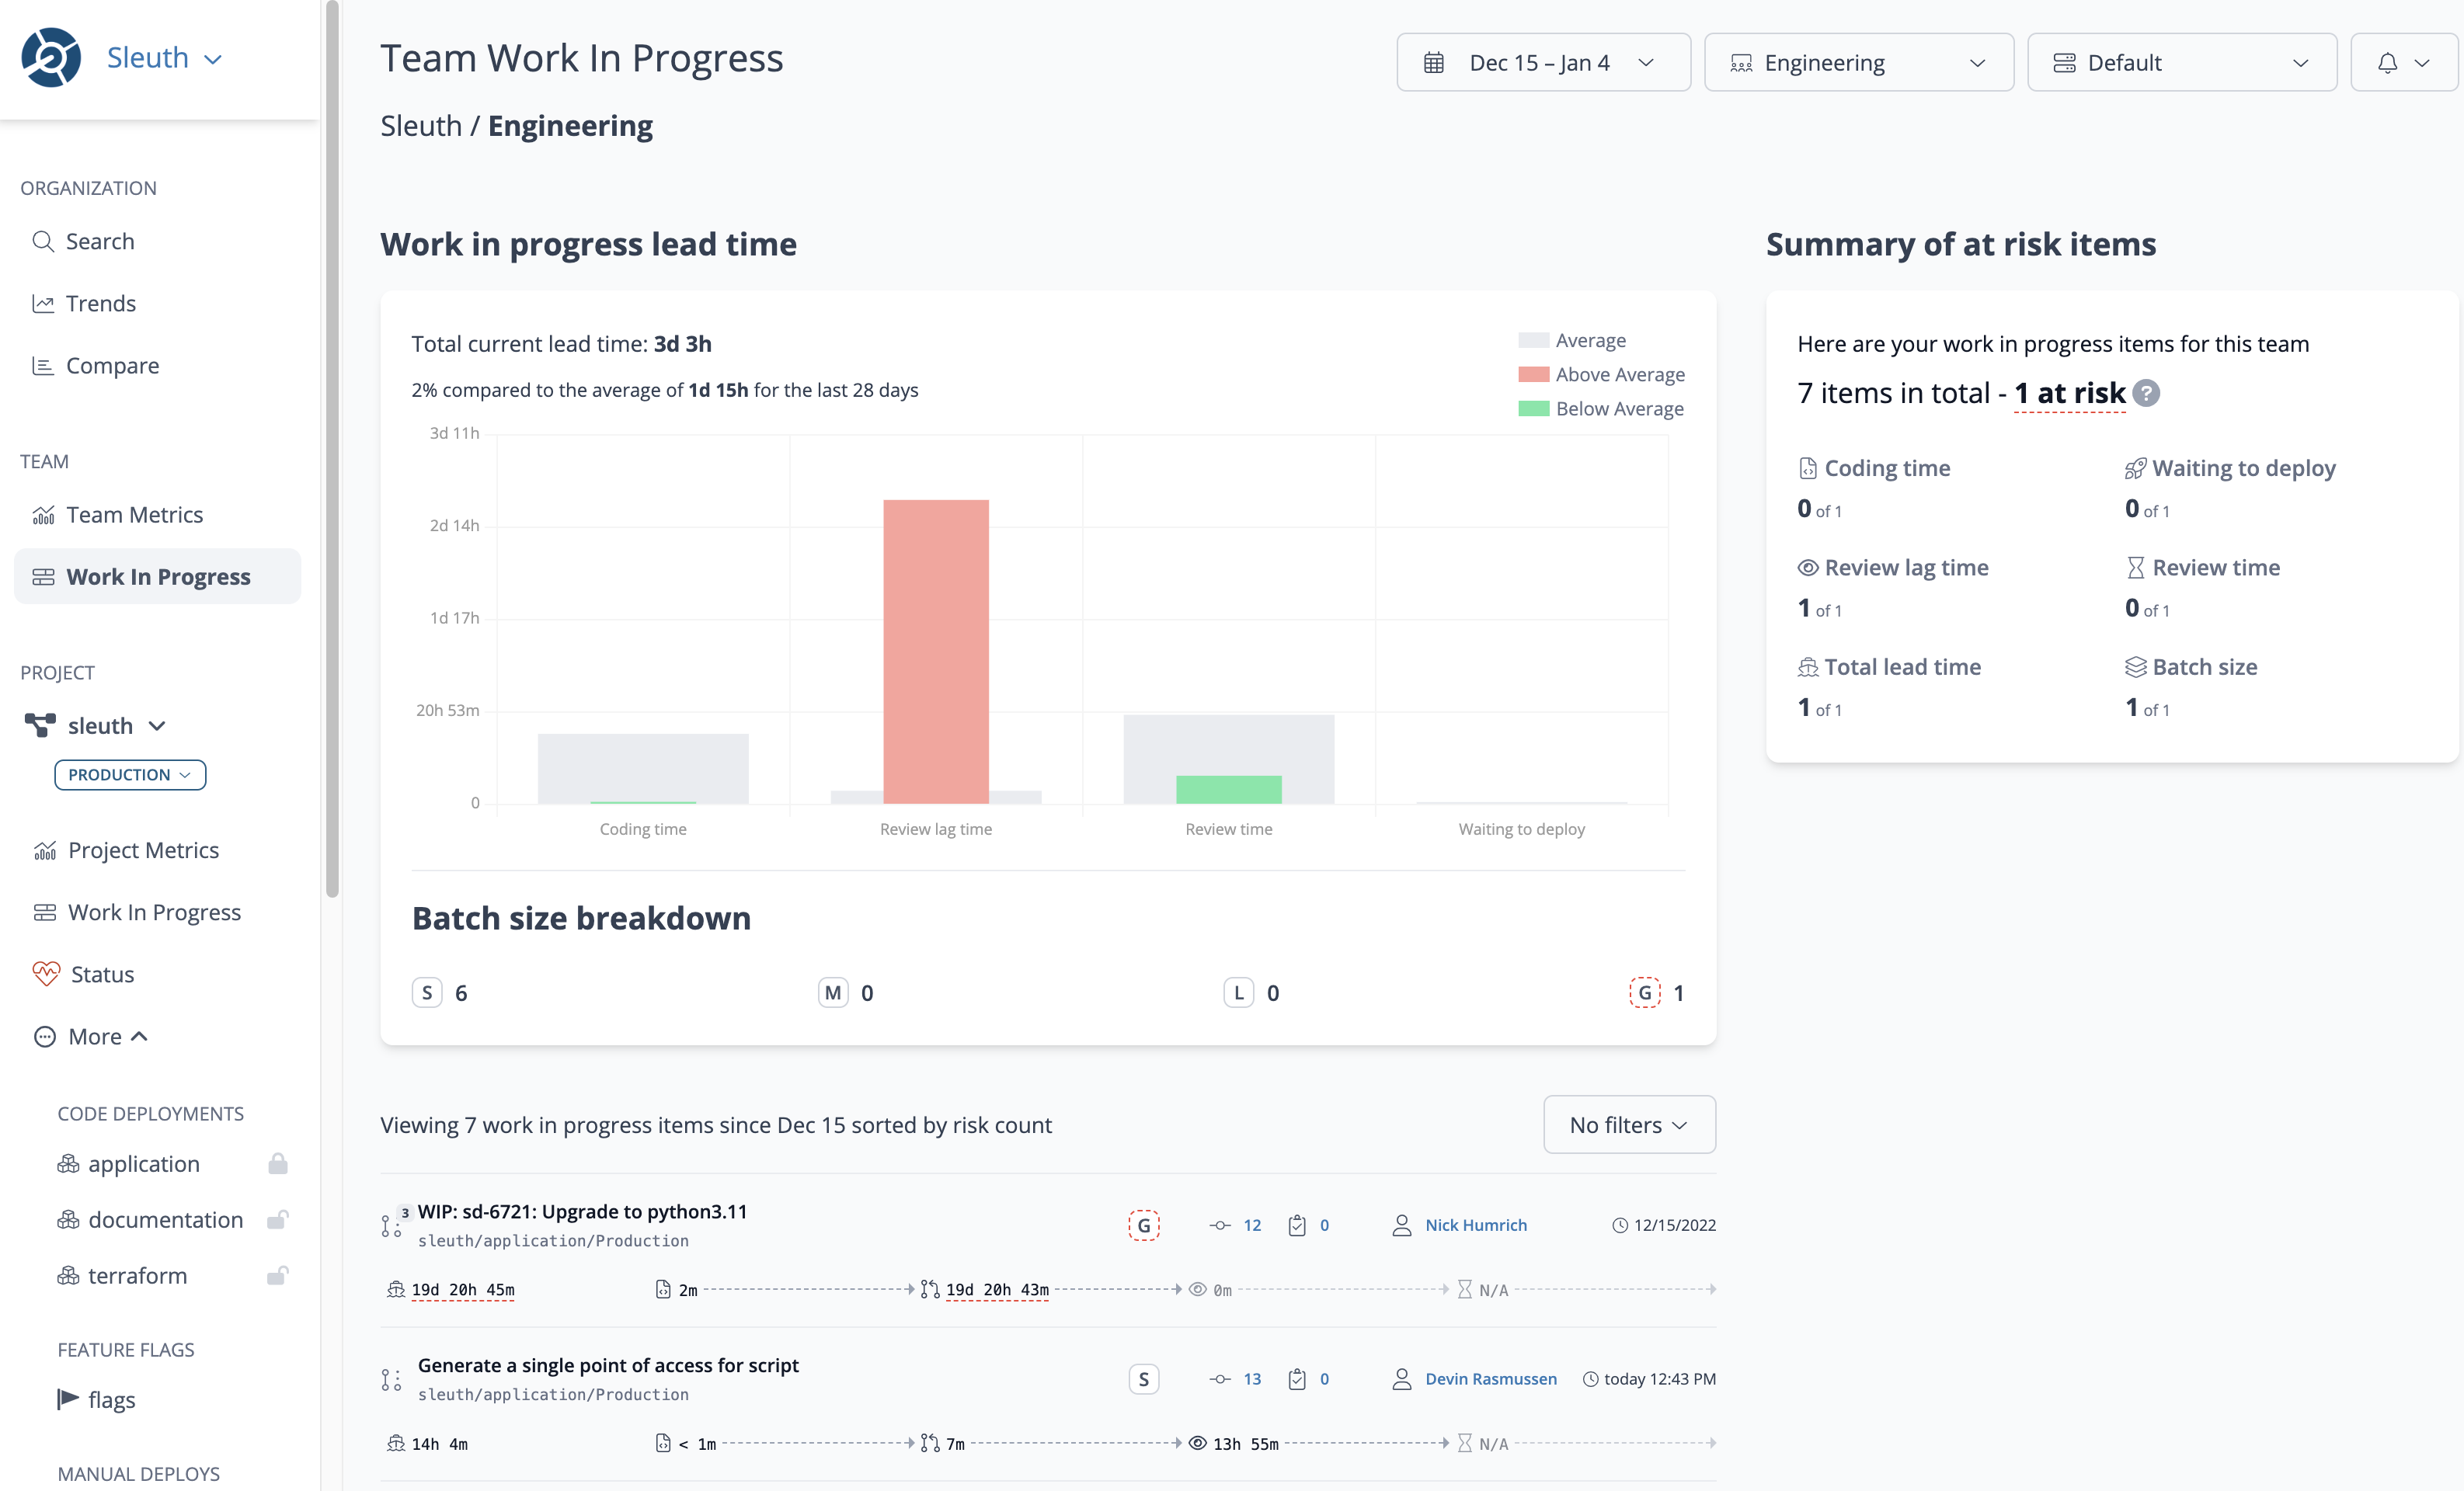
Task: Select the G batch size badge in breakdown
Action: click(x=1645, y=992)
